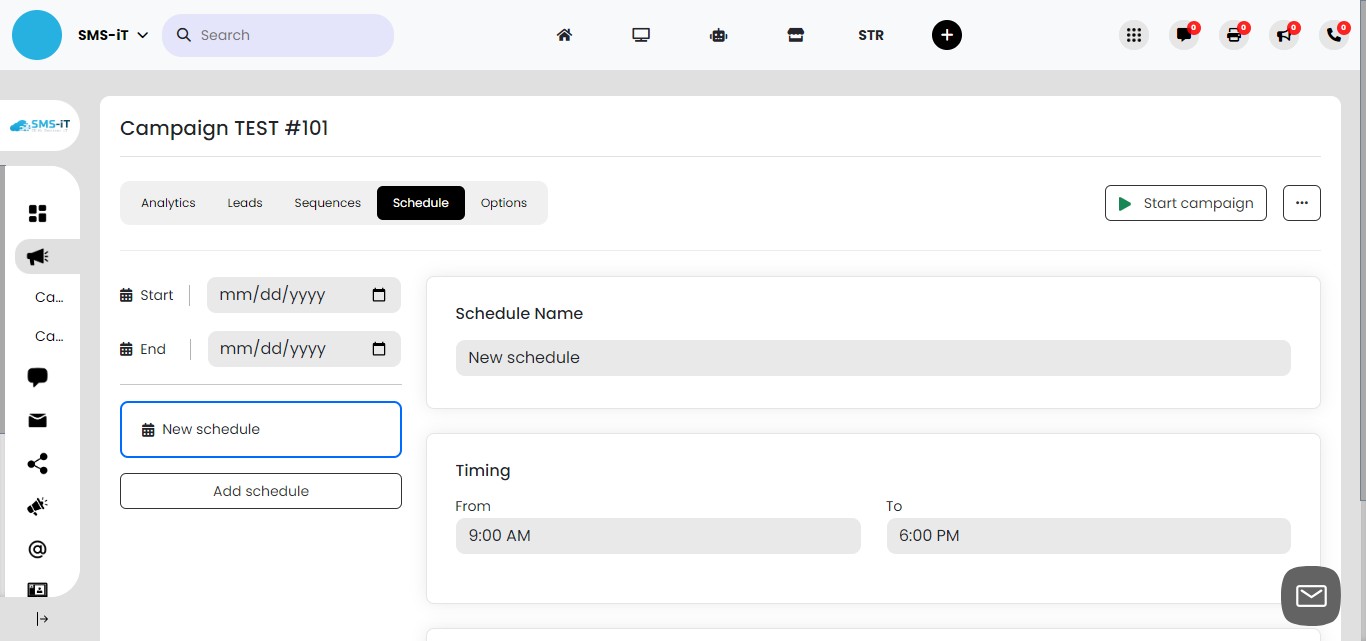
Task: Switch to the Analytics tab
Action: (168, 202)
